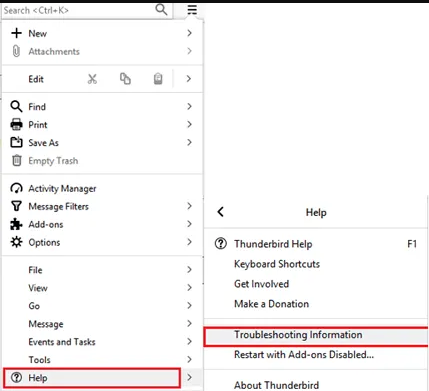
Task: Click the Print printer icon
Action: coord(16,125)
